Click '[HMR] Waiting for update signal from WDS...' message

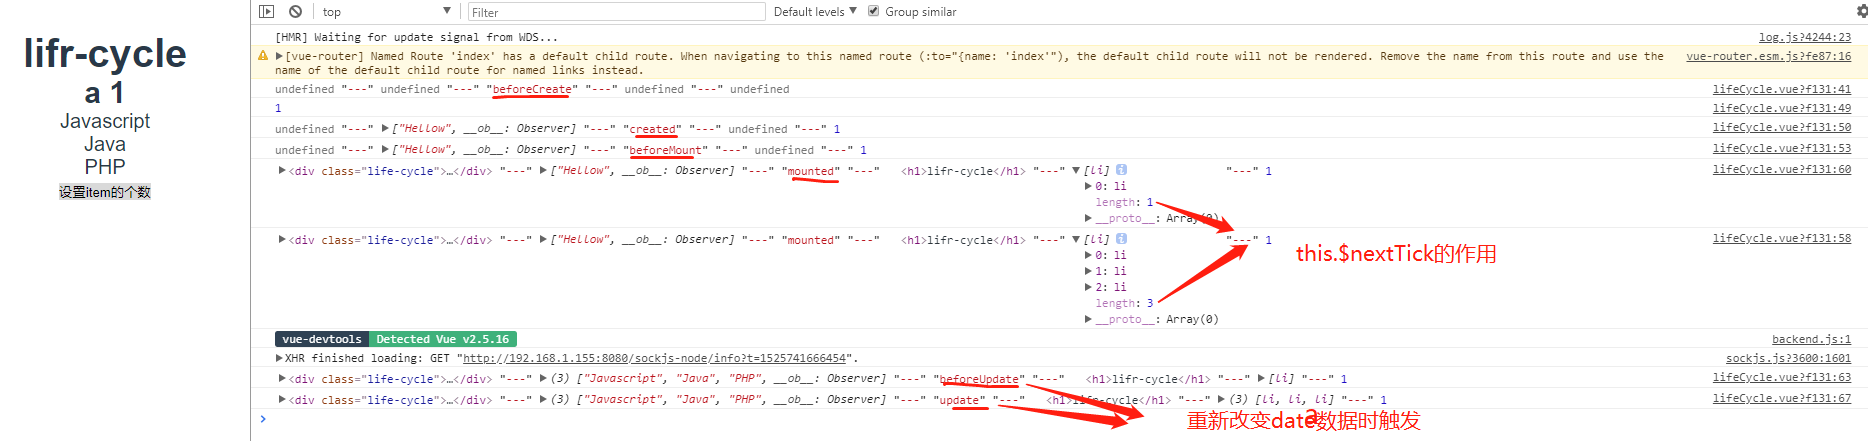click(417, 37)
